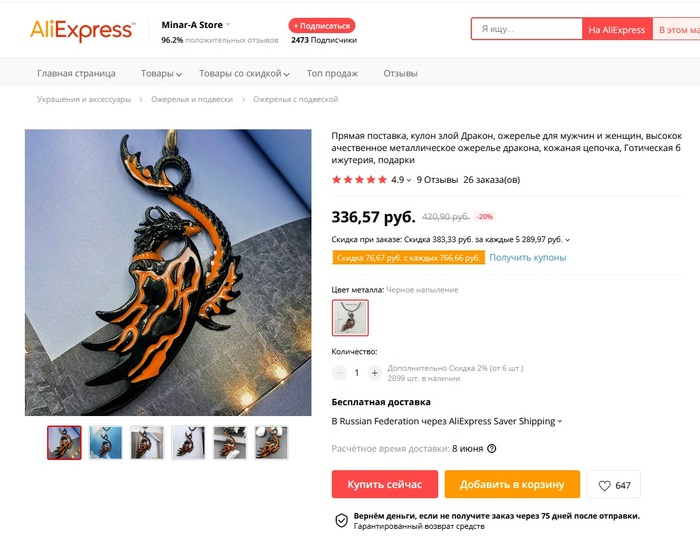Select the Черное напыление metal color swatch
Screen dimensions: 700x546
point(350,317)
